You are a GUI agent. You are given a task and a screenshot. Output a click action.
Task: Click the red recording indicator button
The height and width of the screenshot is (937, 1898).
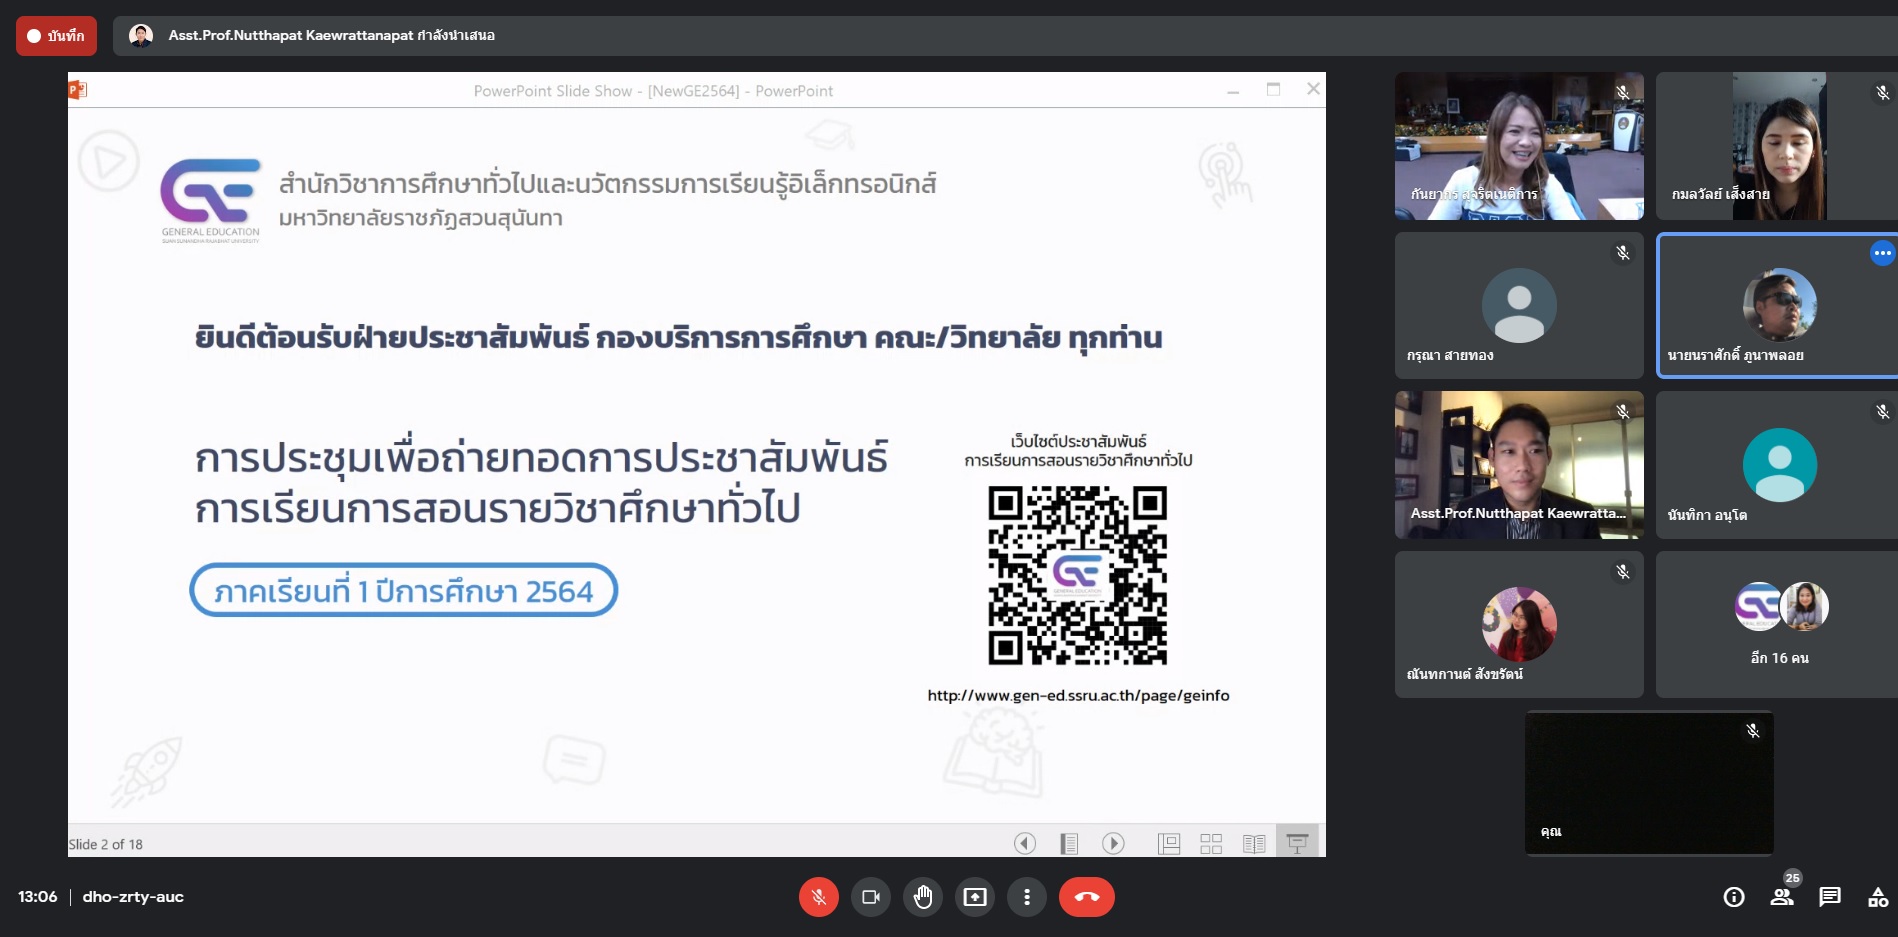coord(56,36)
